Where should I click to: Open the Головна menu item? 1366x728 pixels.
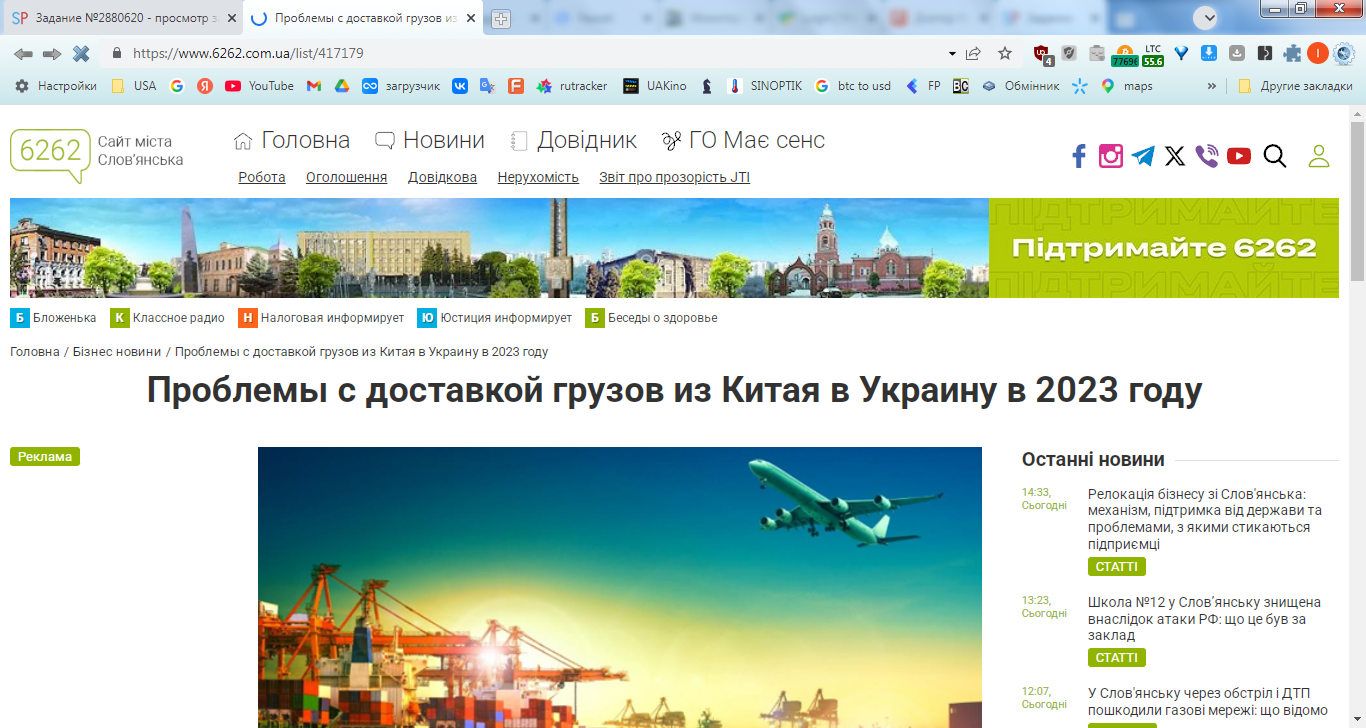tap(292, 141)
